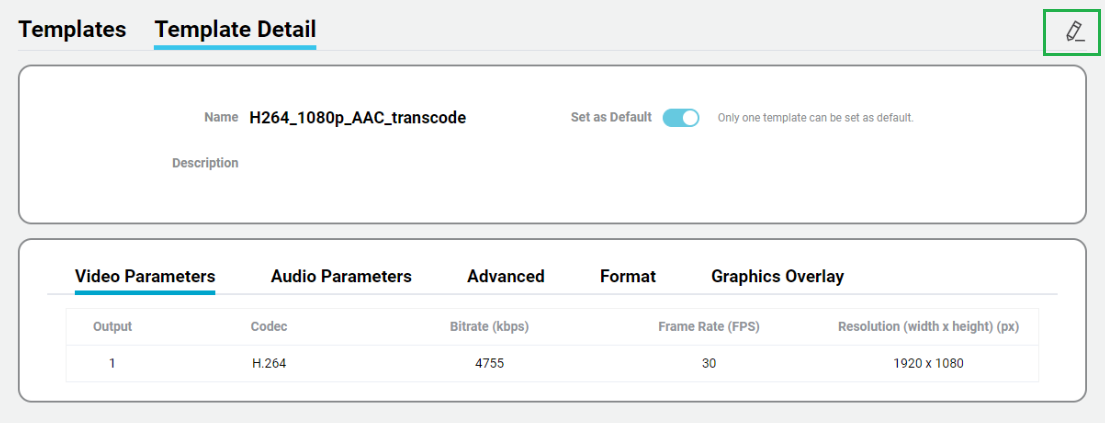Click the Output column header
The height and width of the screenshot is (423, 1105).
(x=112, y=326)
